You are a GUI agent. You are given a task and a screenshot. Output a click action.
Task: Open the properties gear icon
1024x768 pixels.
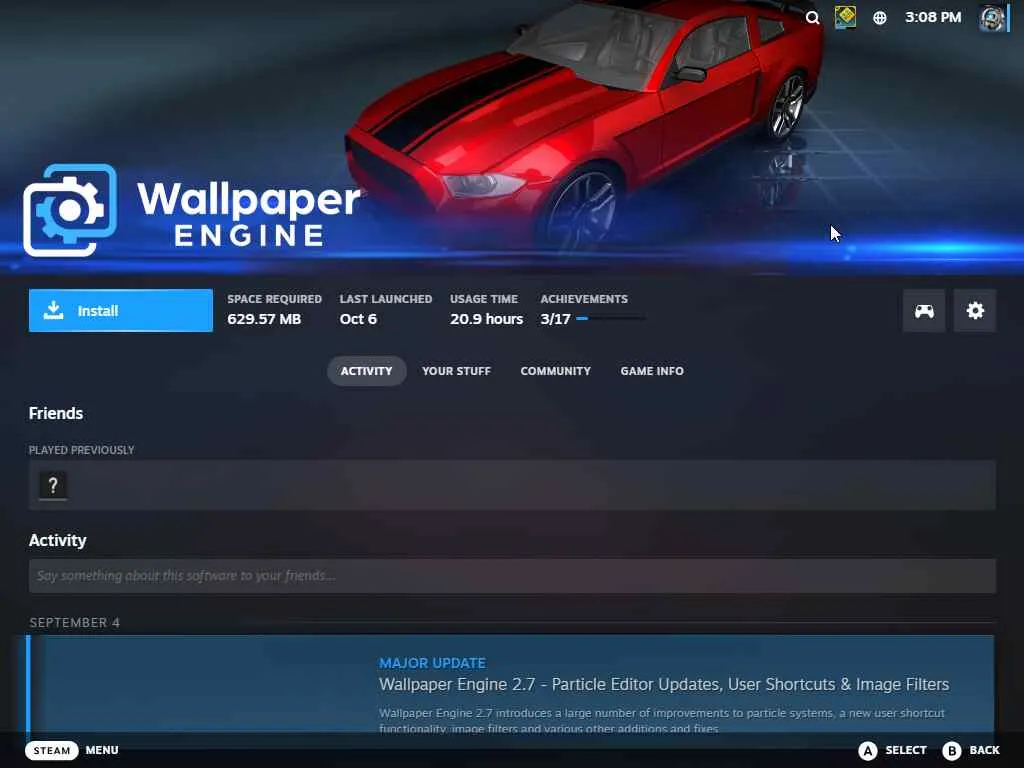click(x=974, y=311)
